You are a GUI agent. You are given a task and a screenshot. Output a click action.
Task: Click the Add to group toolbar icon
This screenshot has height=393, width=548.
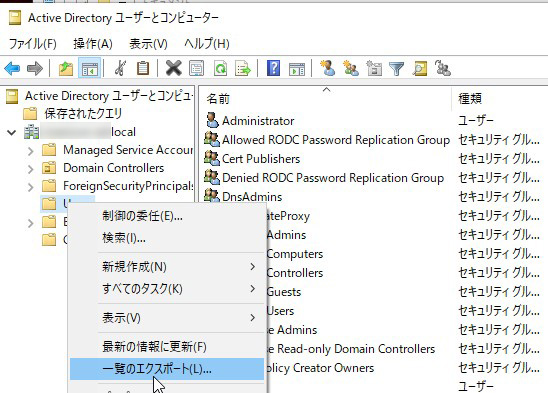442,68
